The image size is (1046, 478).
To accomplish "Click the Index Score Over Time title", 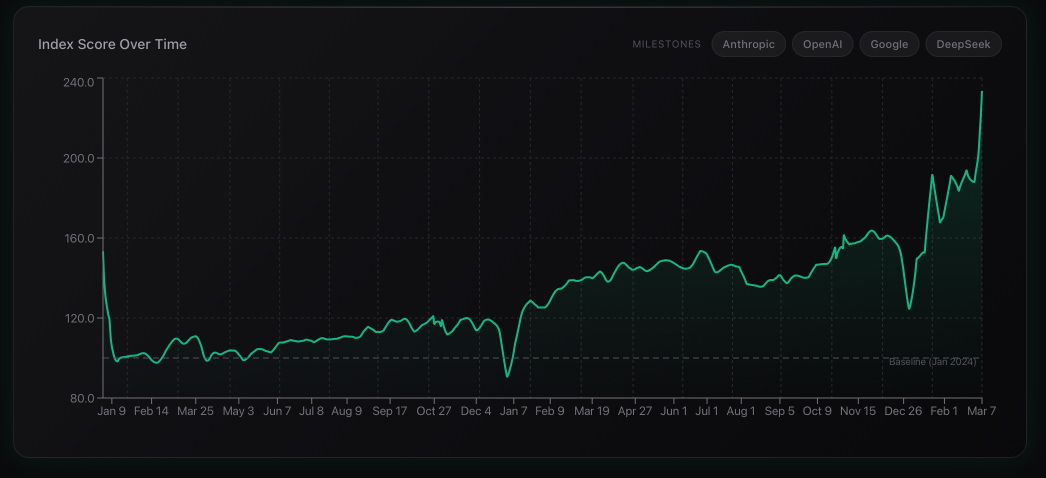I will (112, 44).
